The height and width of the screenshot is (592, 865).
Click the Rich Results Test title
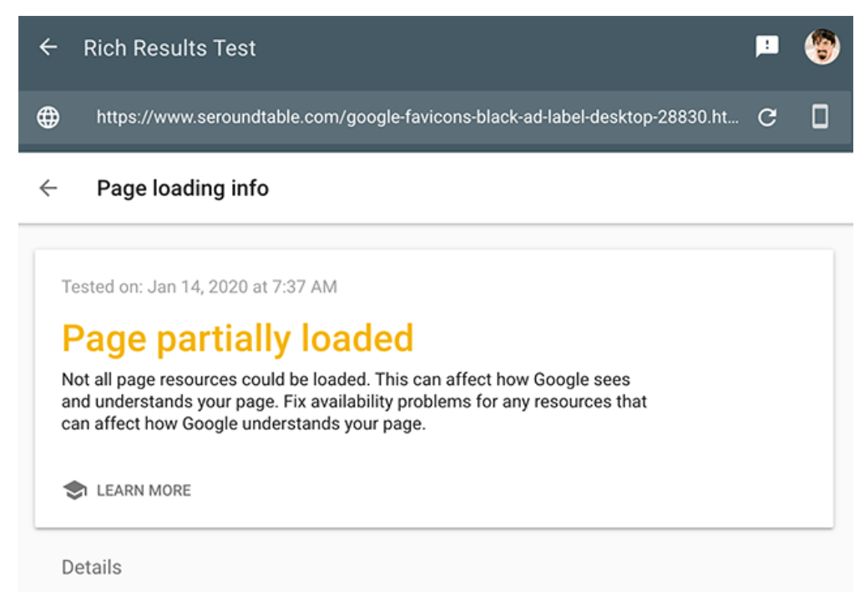coord(169,48)
